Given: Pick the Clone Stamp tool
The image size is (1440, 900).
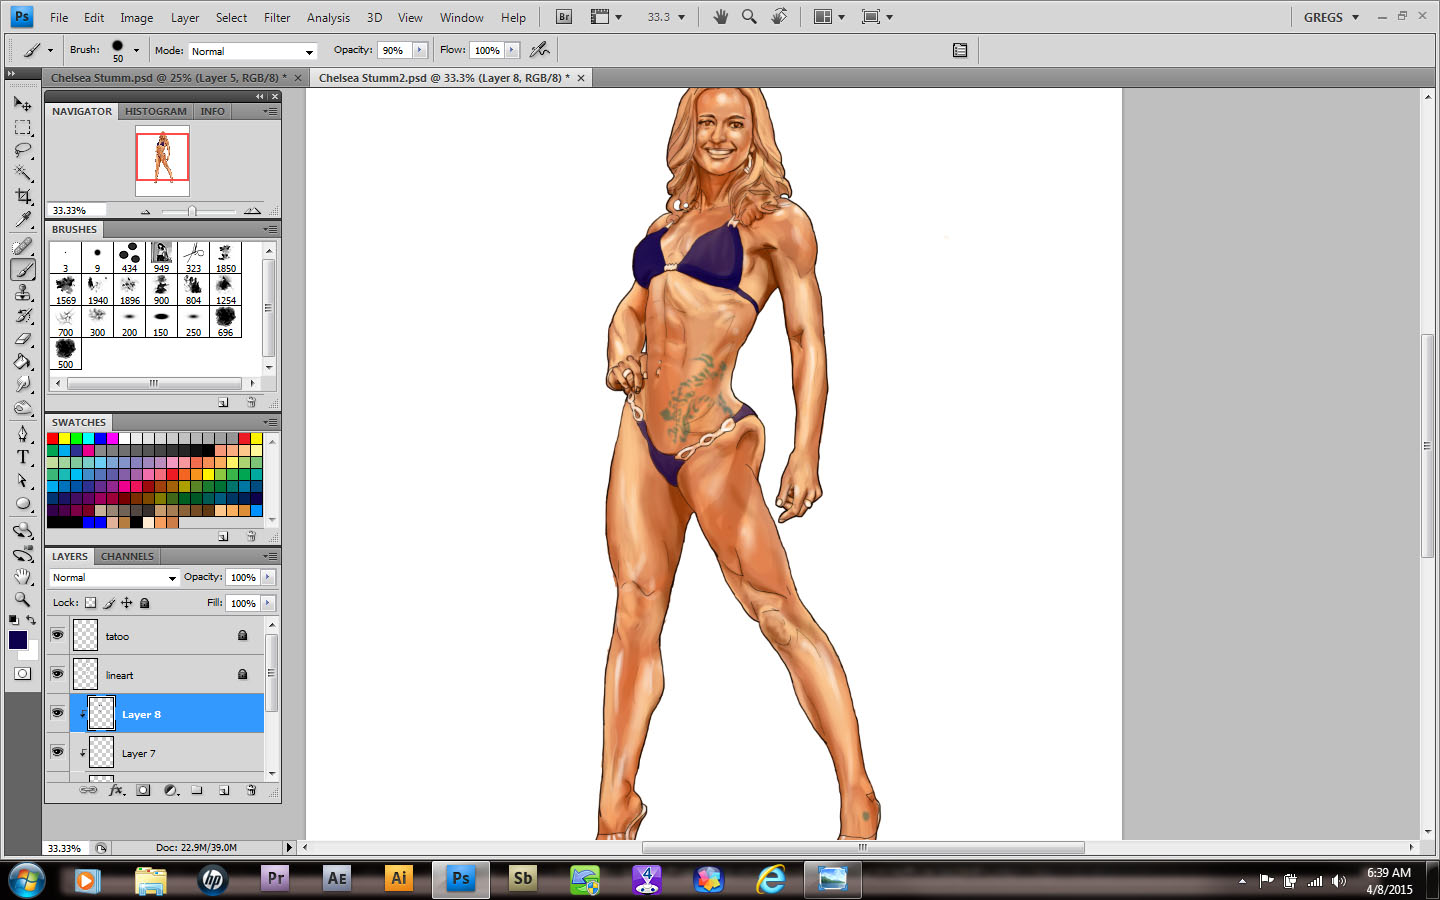Looking at the screenshot, I should [23, 292].
